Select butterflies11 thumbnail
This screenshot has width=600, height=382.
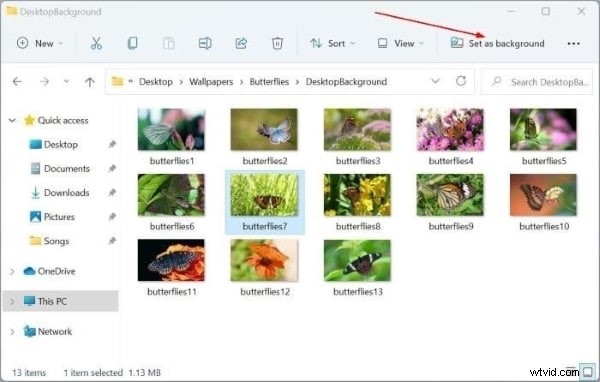(171, 260)
